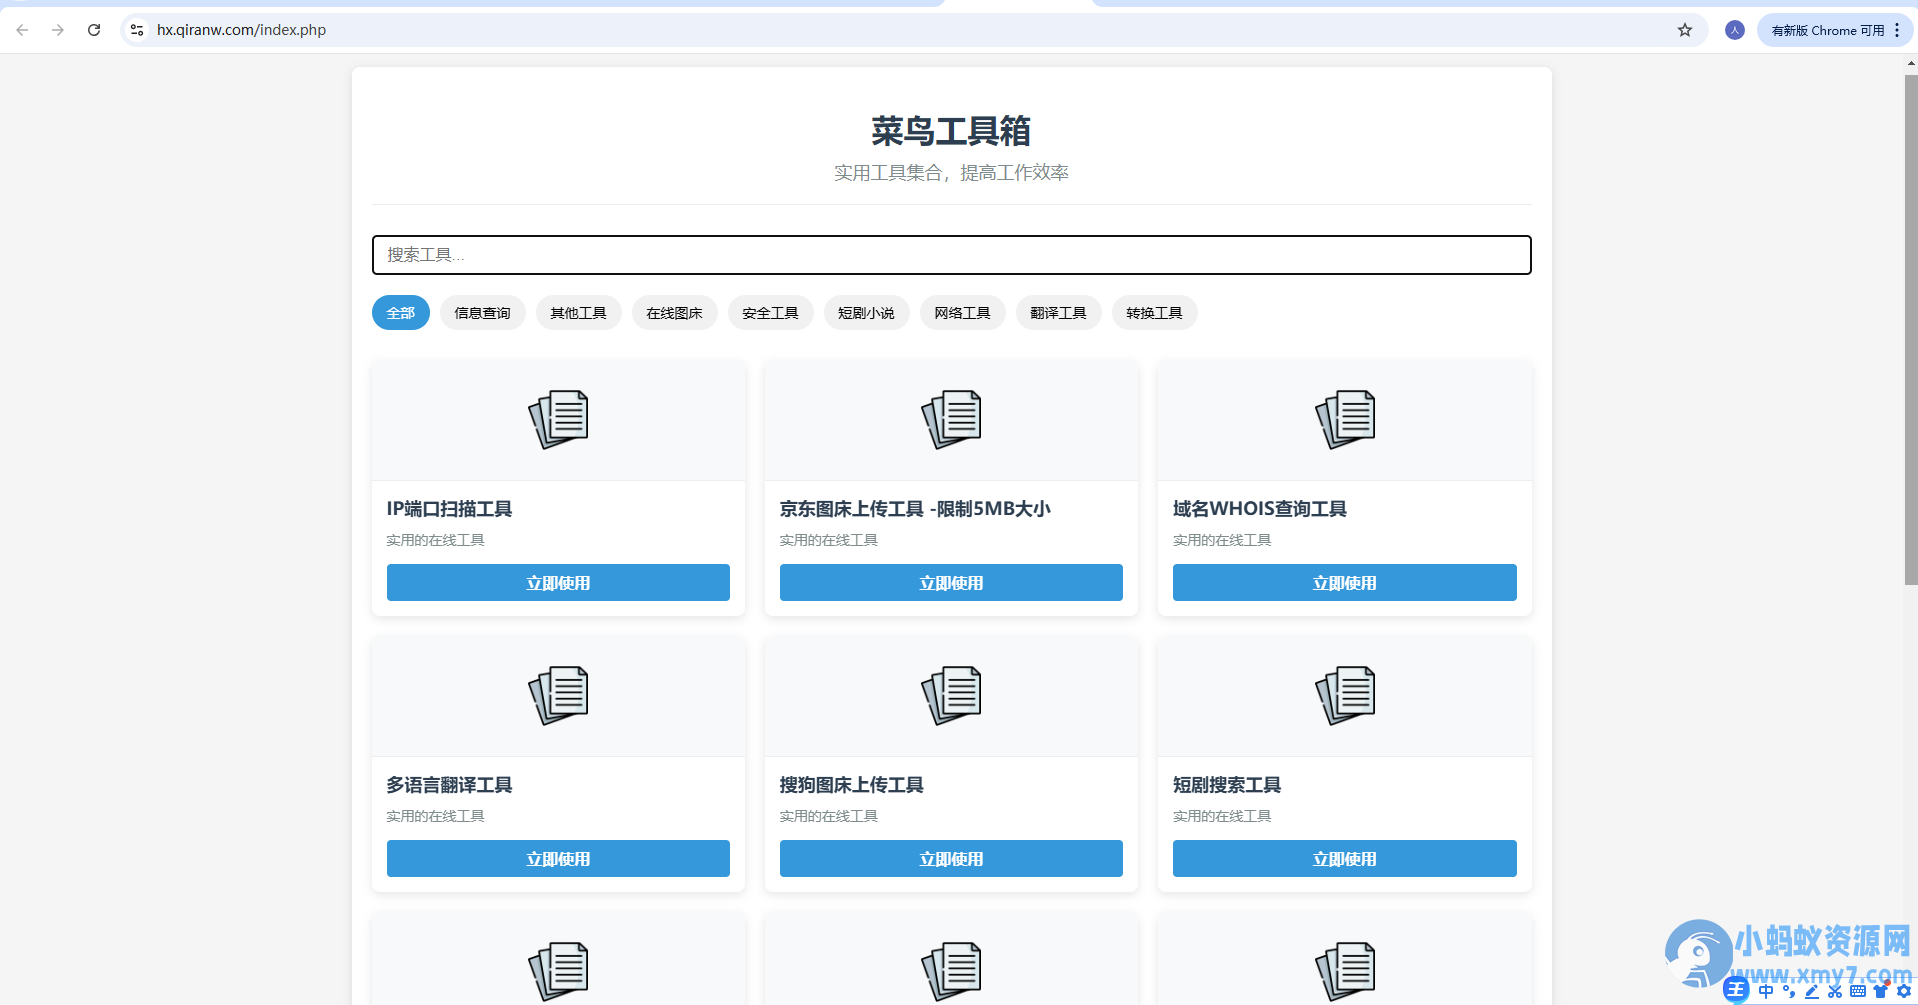Click the 菜鸟工具箱 page heading
This screenshot has height=1005, width=1918.
(951, 131)
